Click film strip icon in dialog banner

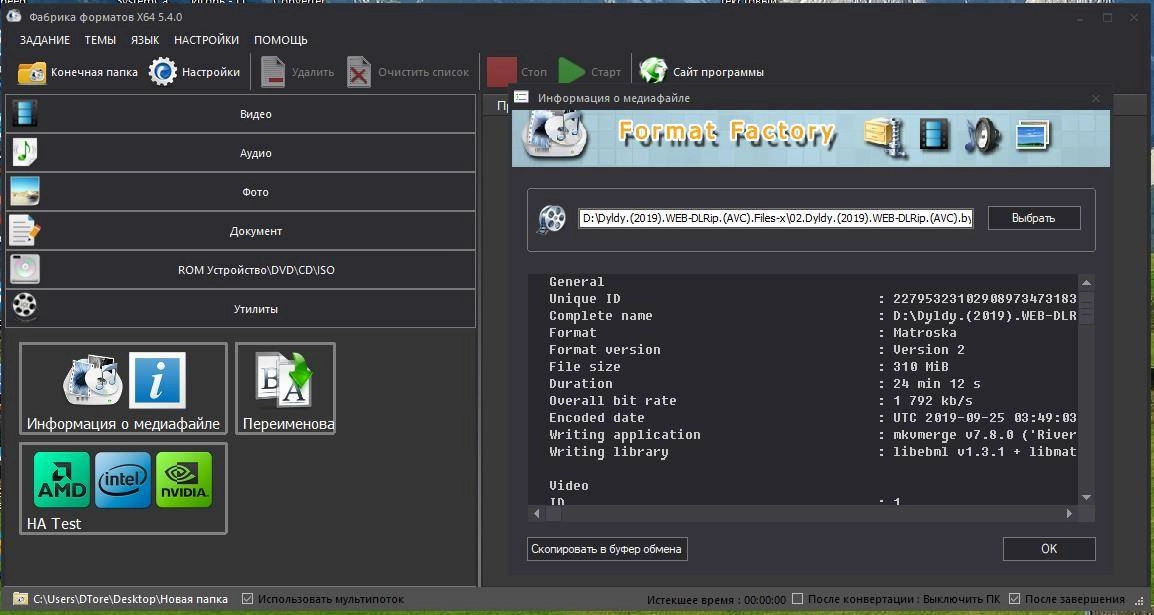coord(934,136)
